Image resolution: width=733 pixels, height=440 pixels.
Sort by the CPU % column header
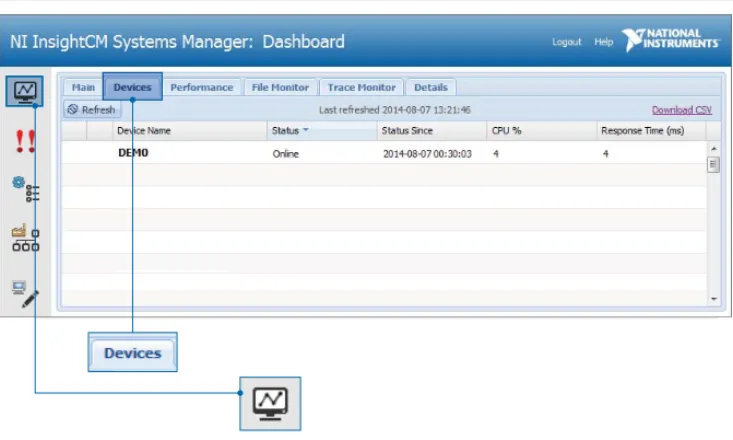(541, 130)
